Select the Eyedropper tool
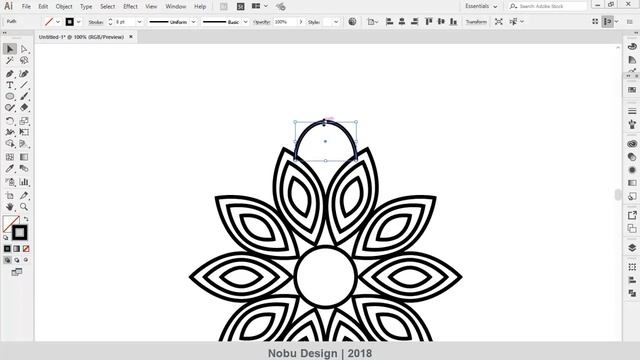Image resolution: width=640 pixels, height=360 pixels. pyautogui.click(x=10, y=169)
